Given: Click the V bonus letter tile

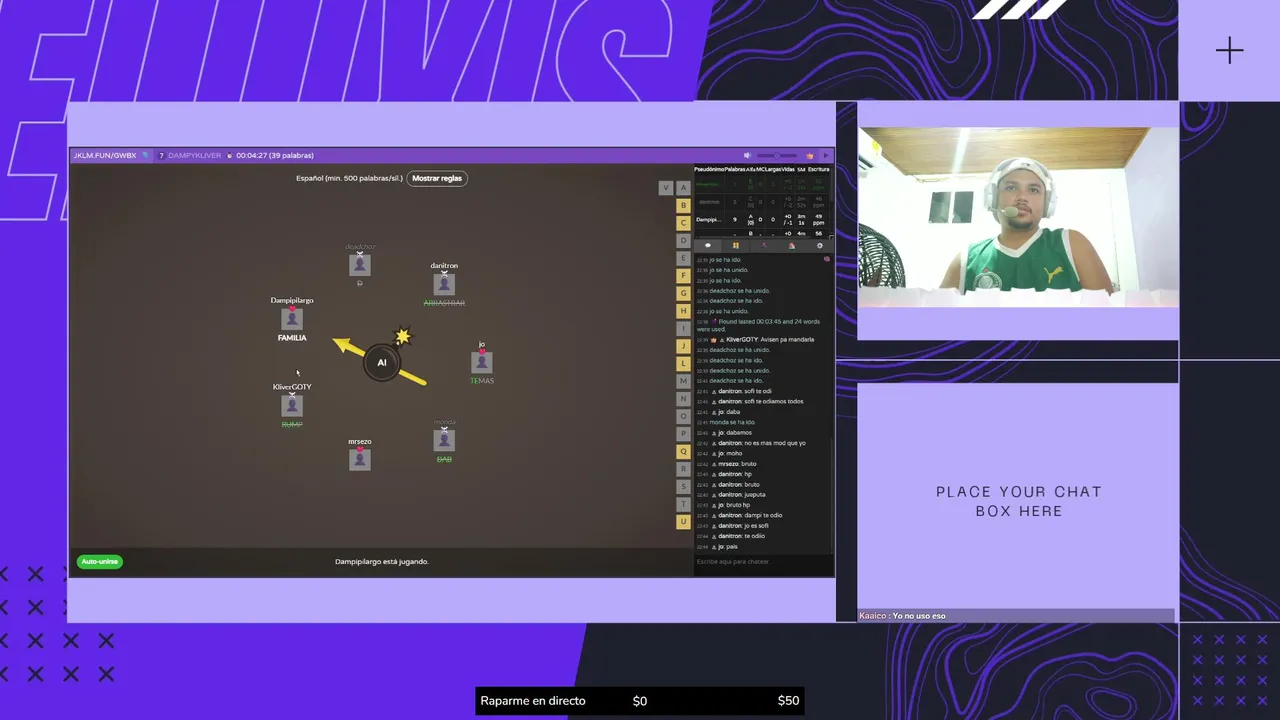Looking at the screenshot, I should 666,188.
